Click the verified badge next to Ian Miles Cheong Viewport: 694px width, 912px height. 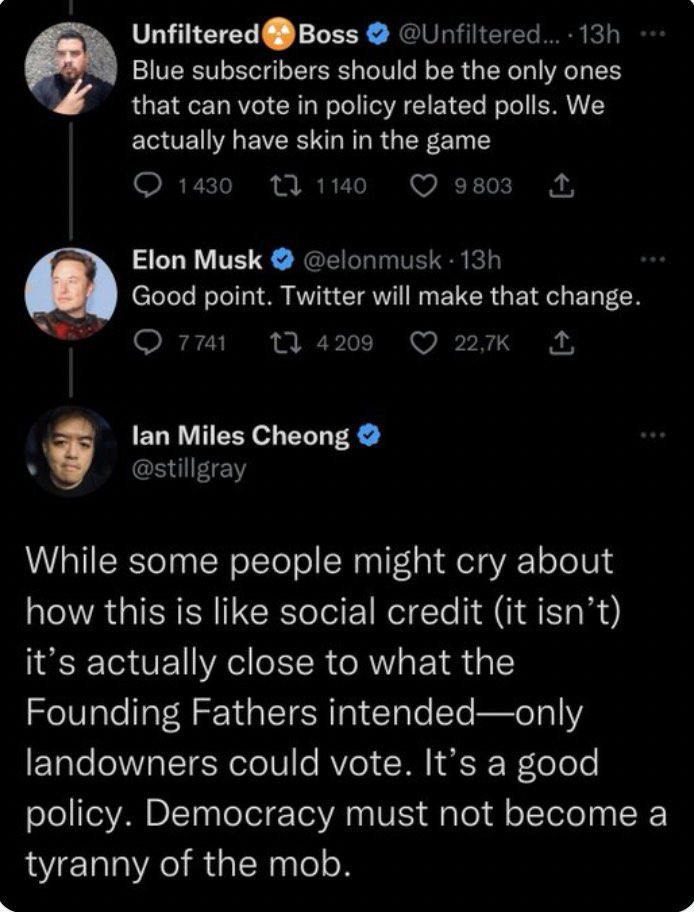pyautogui.click(x=368, y=435)
